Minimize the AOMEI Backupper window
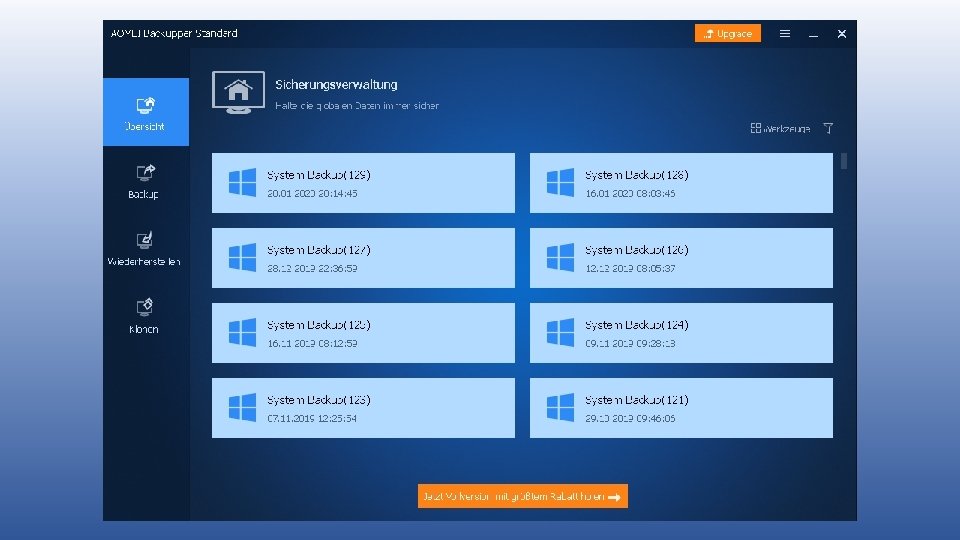This screenshot has width=960, height=540. point(813,34)
